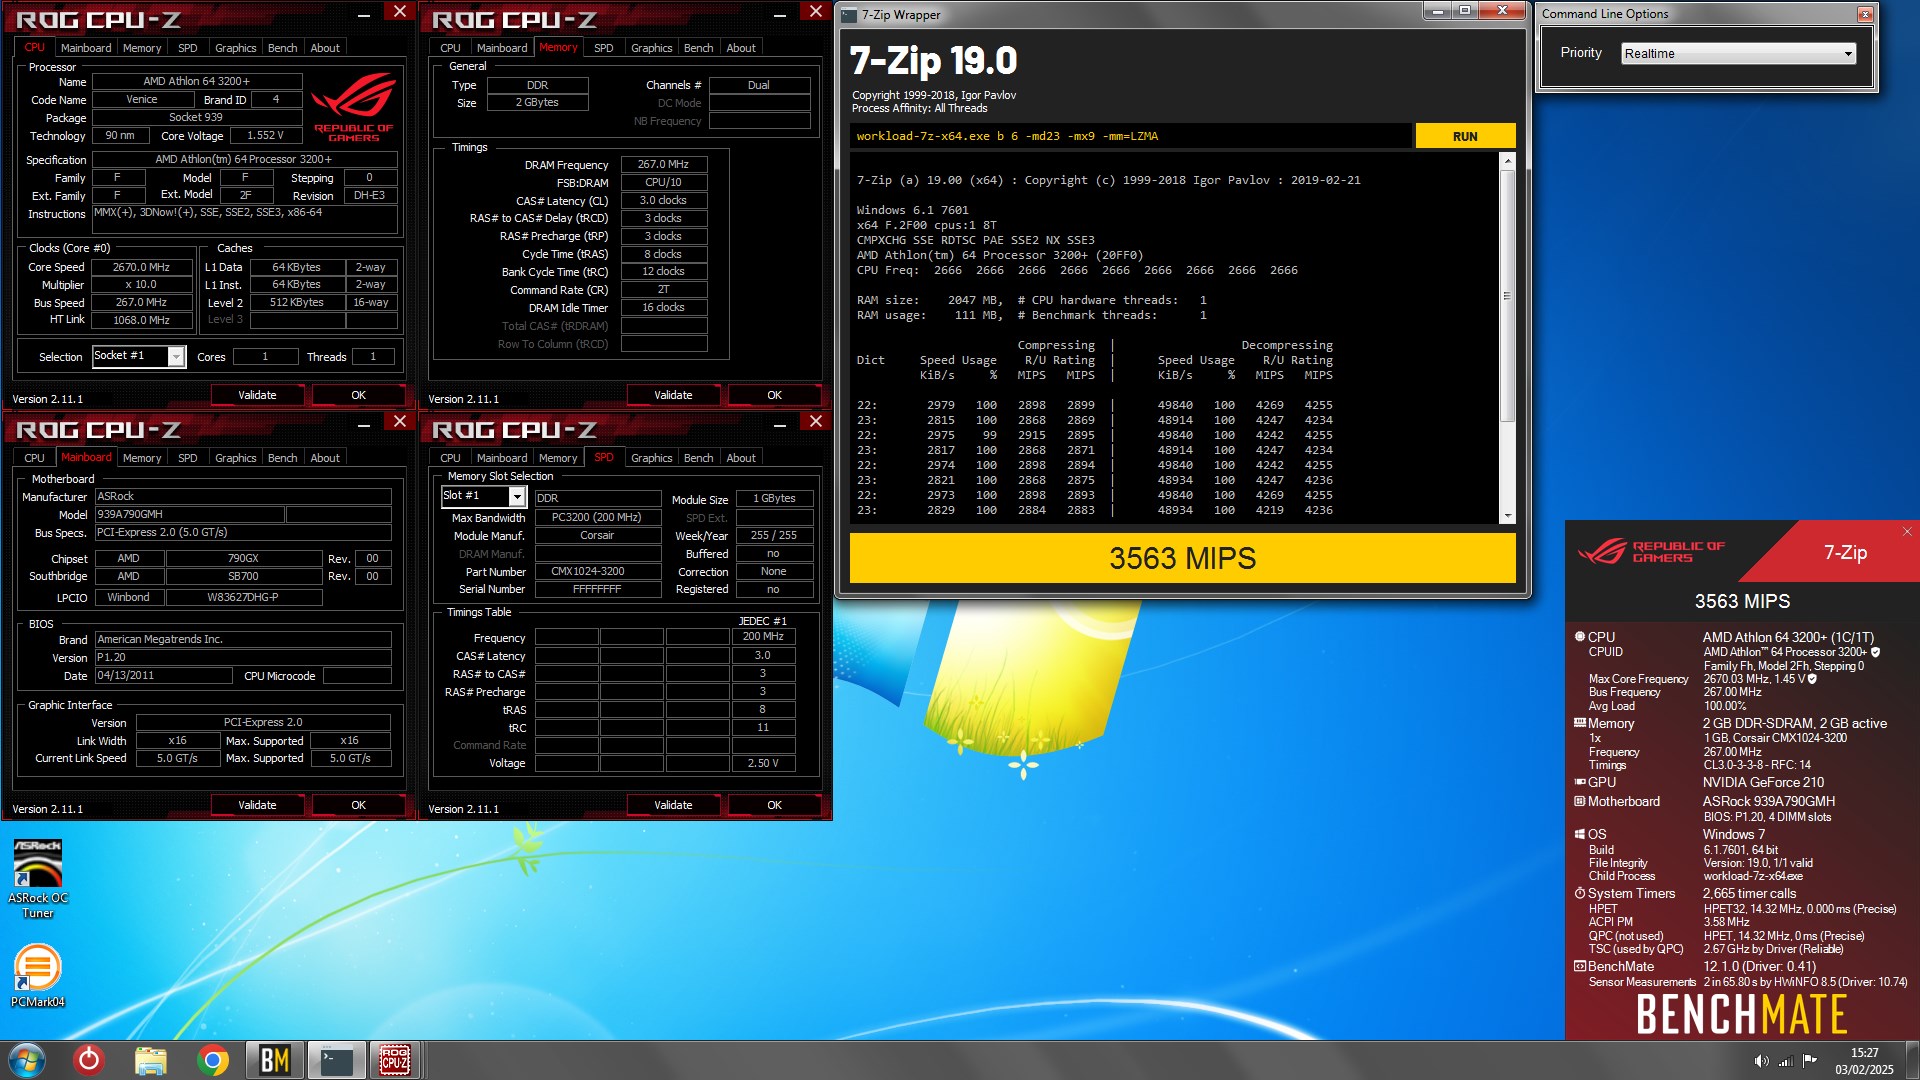Click the BenchMate version icon in panel
Viewport: 1920px width, 1080px height.
(1580, 966)
